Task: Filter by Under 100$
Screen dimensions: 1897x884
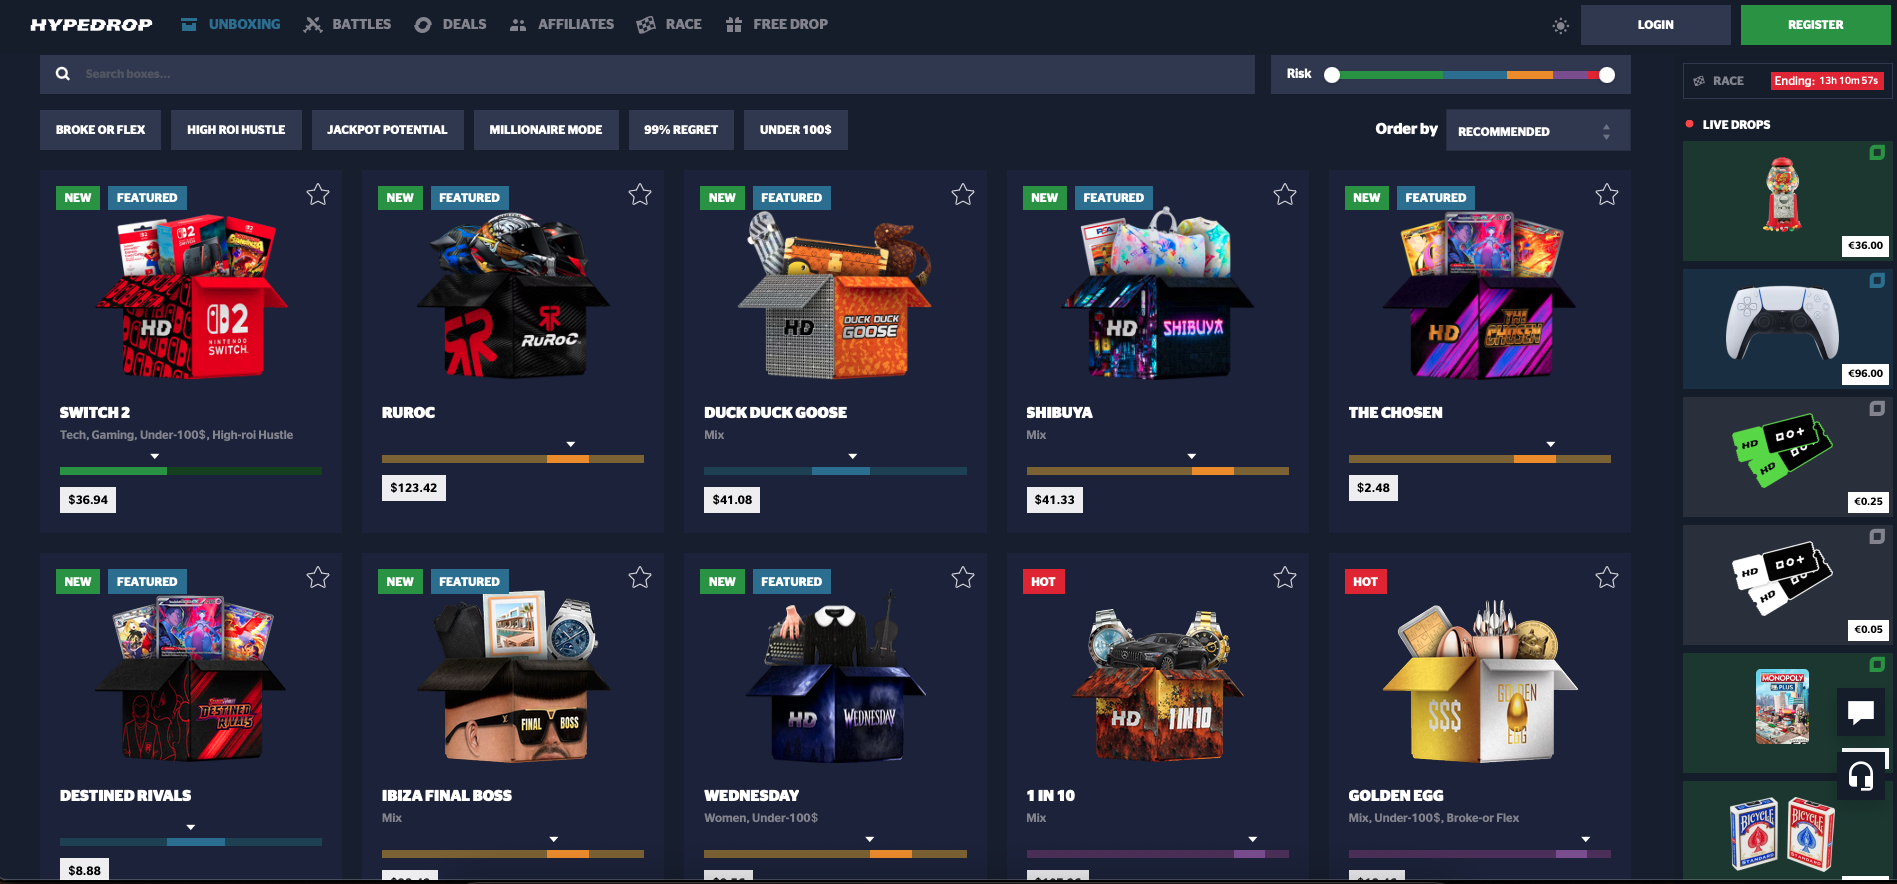Action: 796,130
